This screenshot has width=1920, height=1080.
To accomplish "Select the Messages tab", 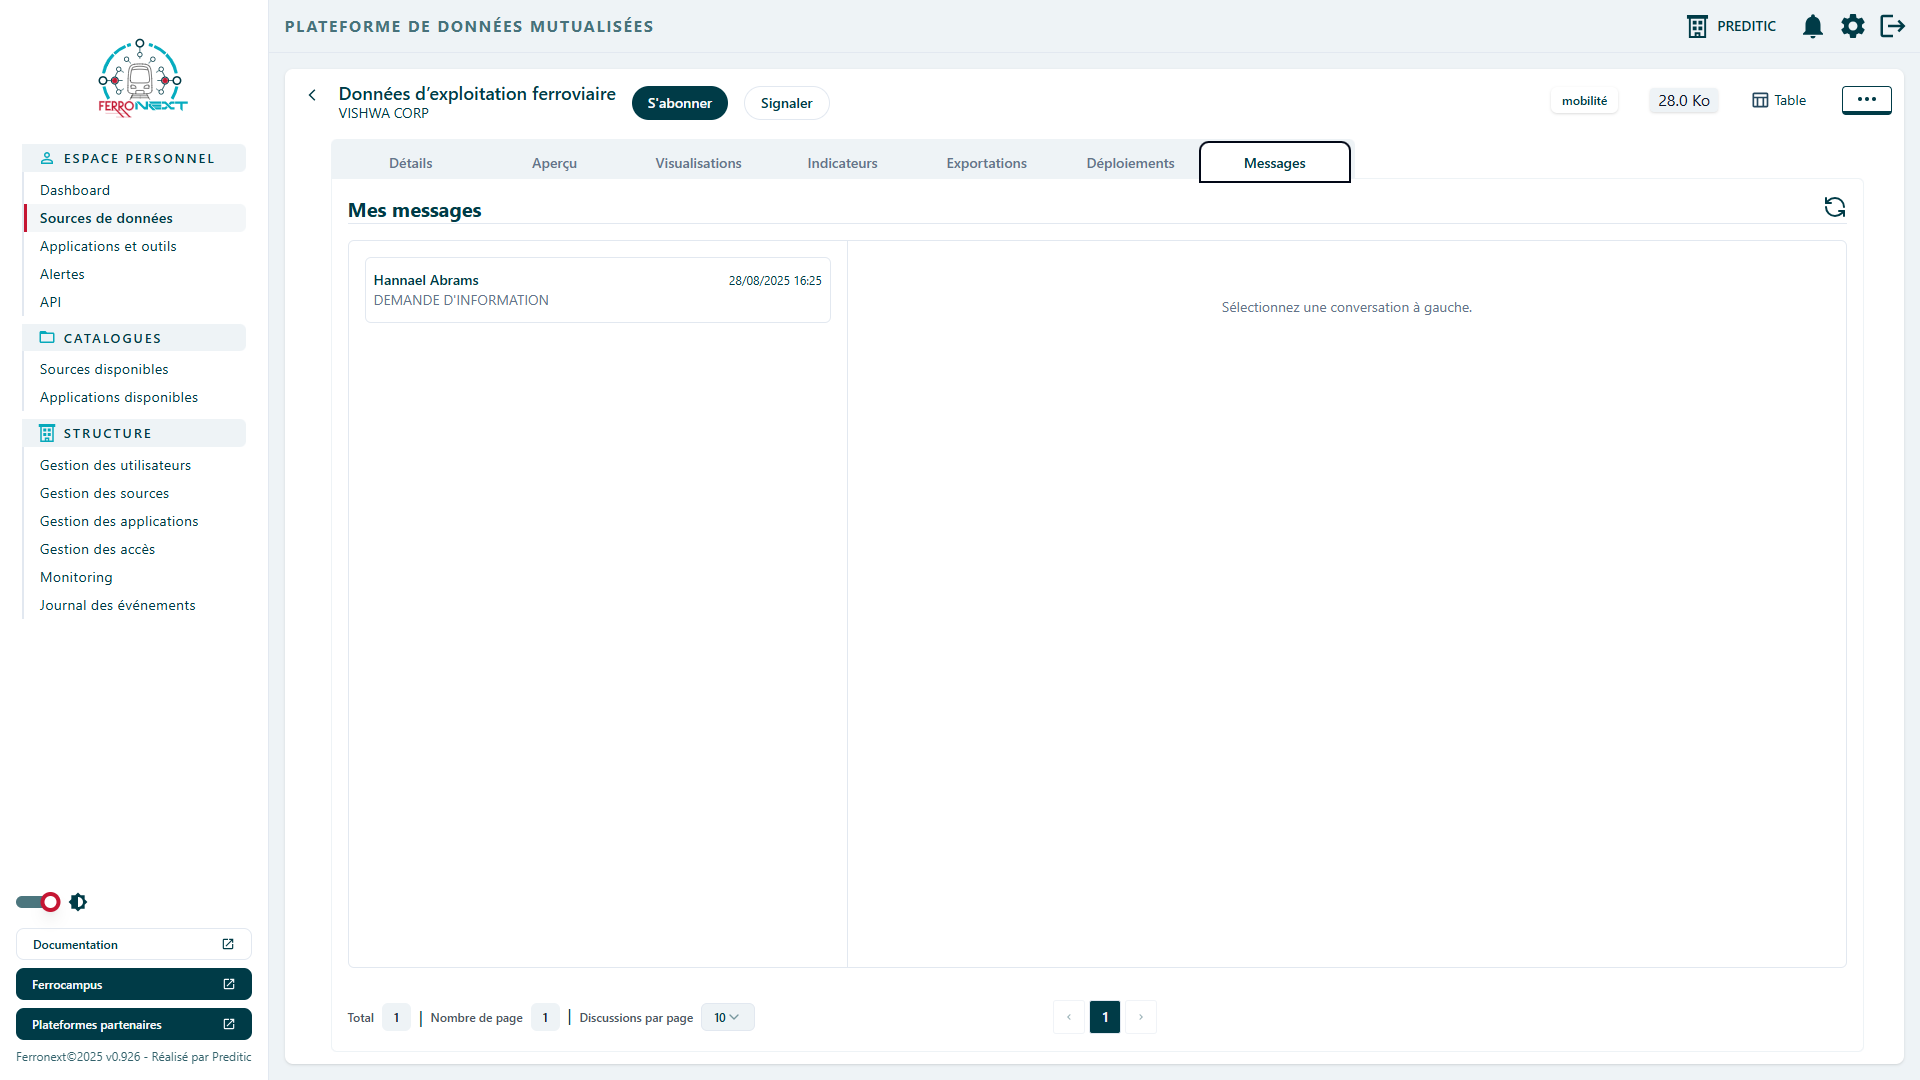I will tap(1275, 163).
